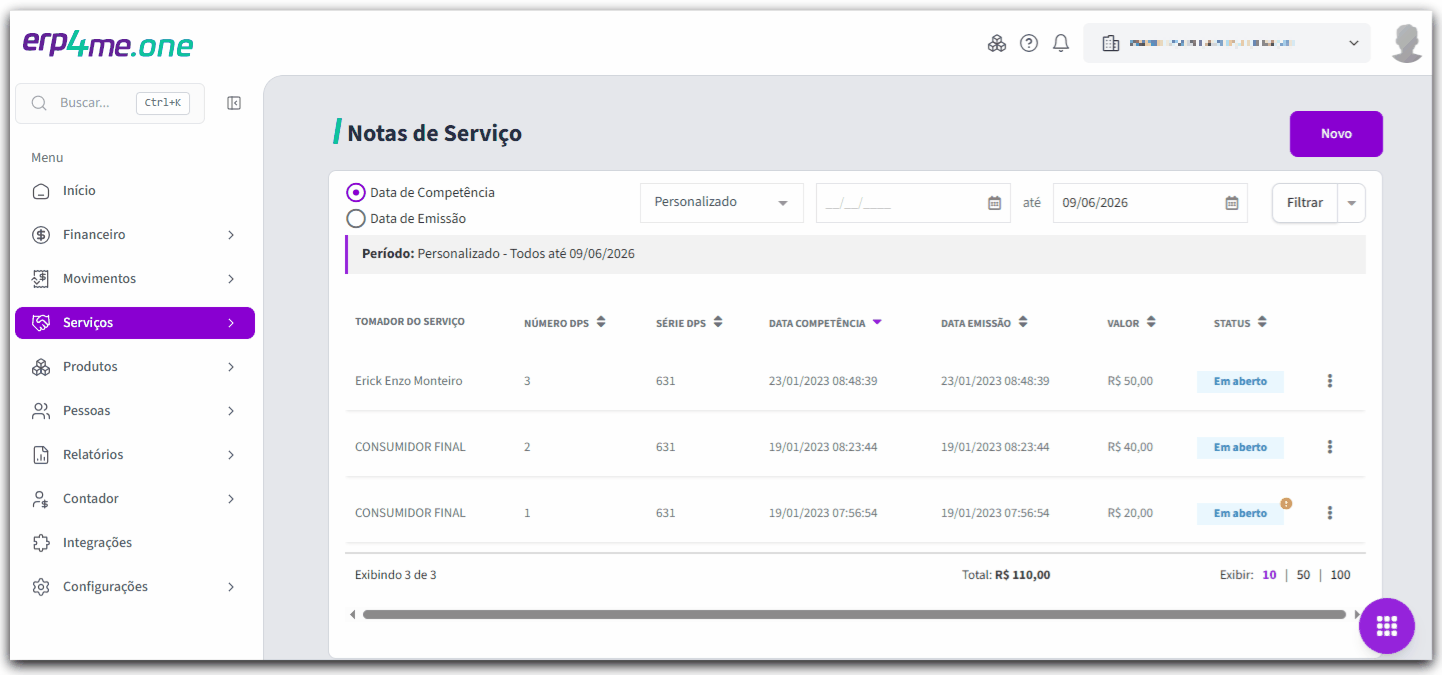
Task: Click the Contador person-dollar icon
Action: [41, 499]
